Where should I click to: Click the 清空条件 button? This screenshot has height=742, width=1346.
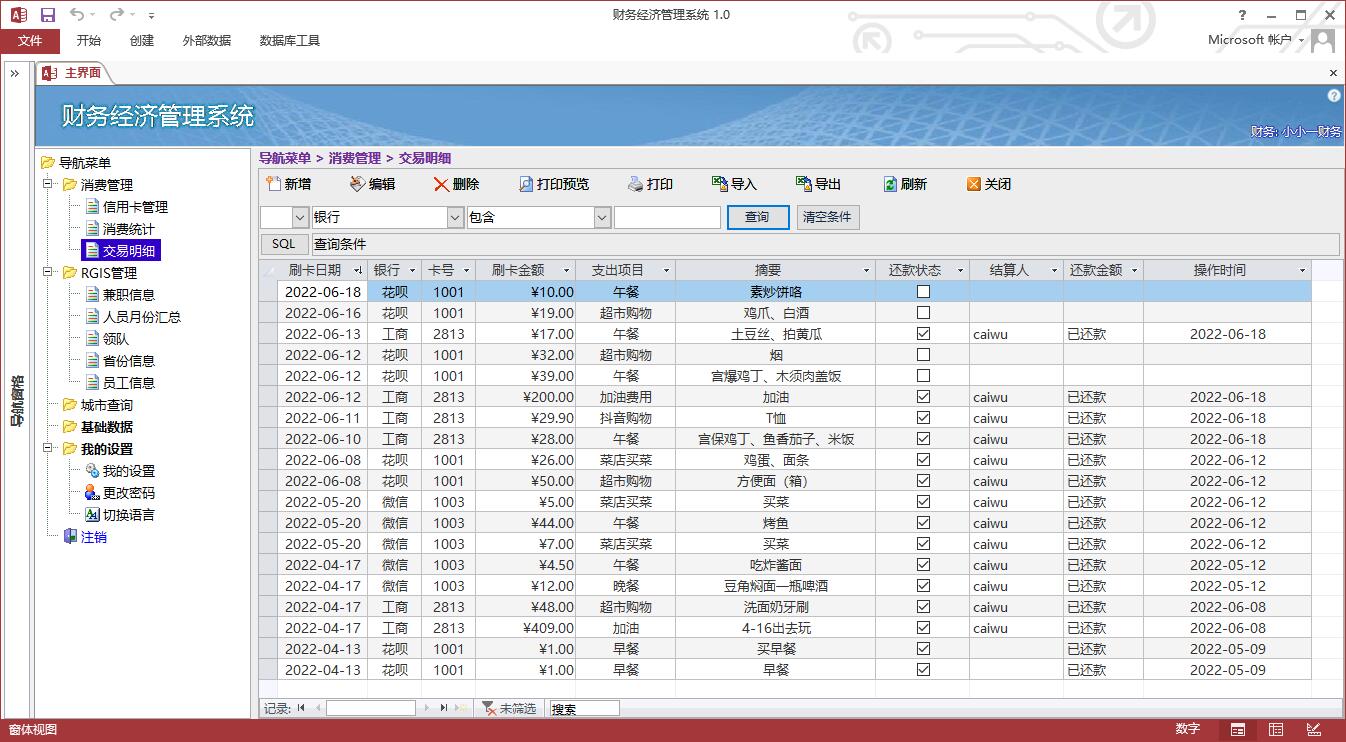pos(827,217)
